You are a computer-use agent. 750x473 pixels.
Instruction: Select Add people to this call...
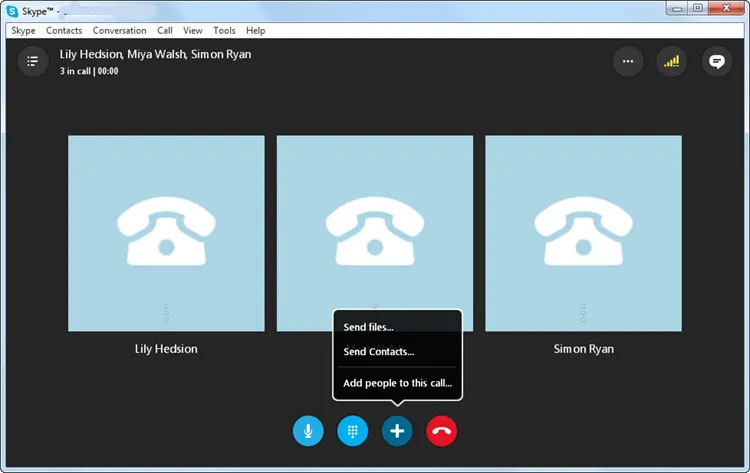pyautogui.click(x=397, y=383)
